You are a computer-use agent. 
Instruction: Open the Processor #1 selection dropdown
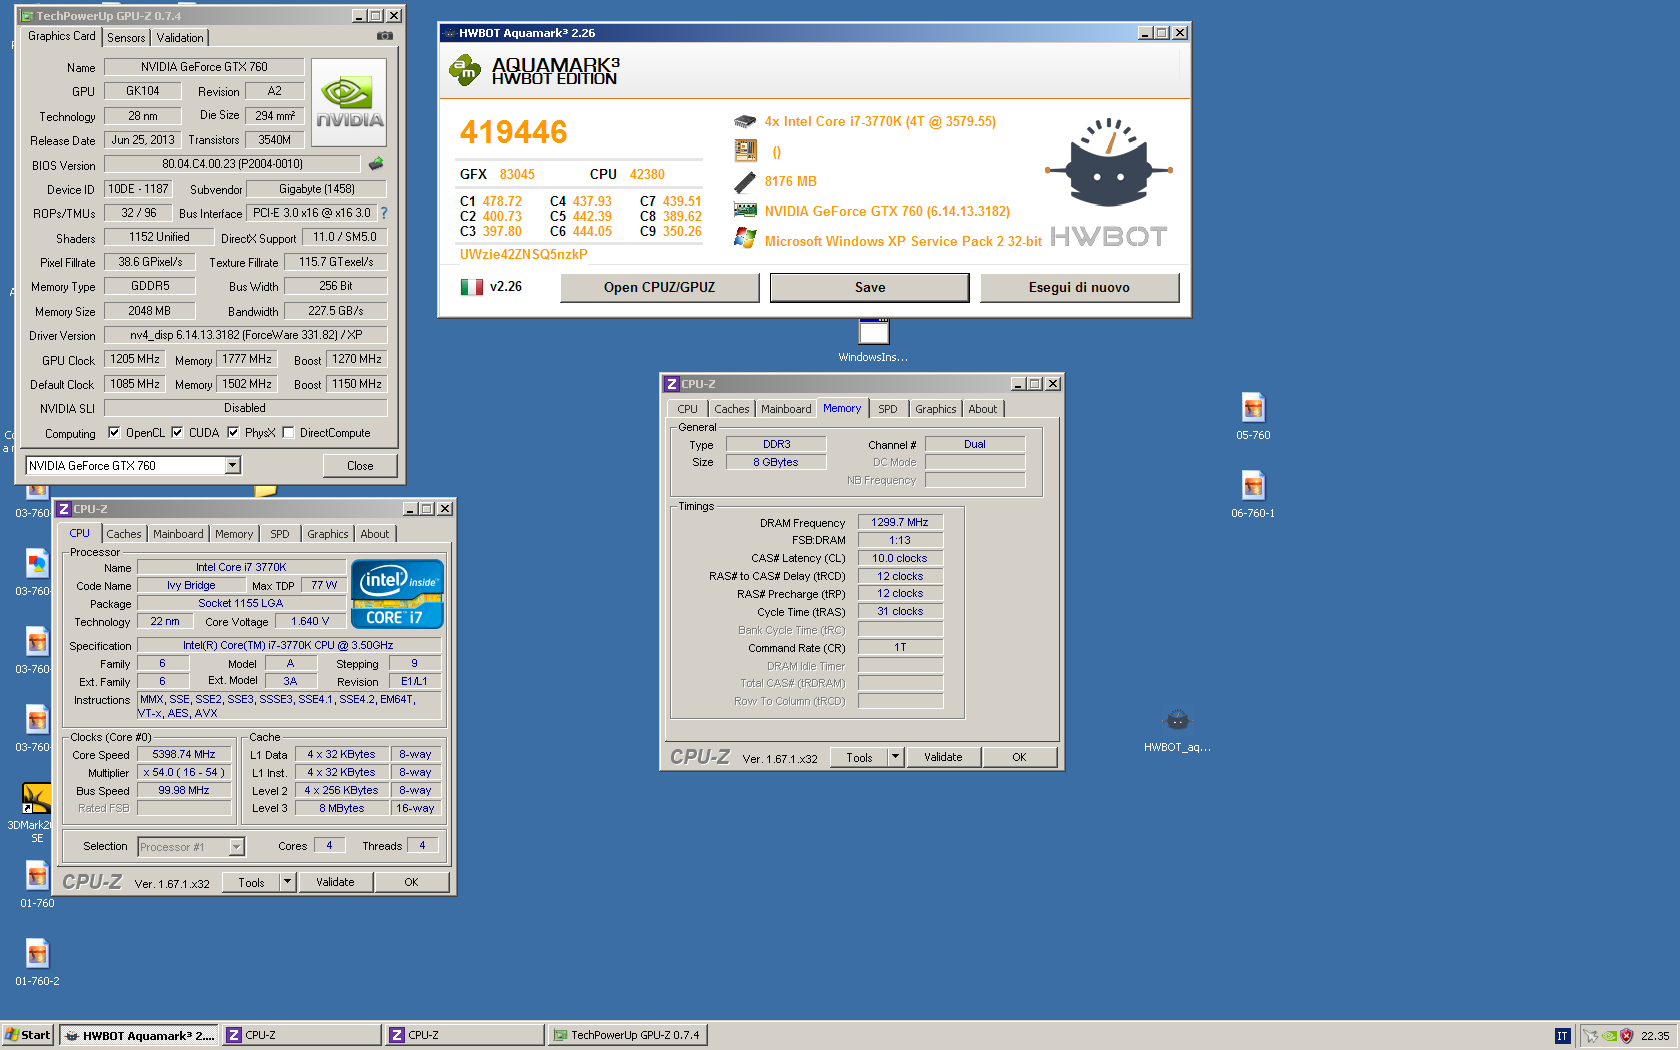pos(236,847)
